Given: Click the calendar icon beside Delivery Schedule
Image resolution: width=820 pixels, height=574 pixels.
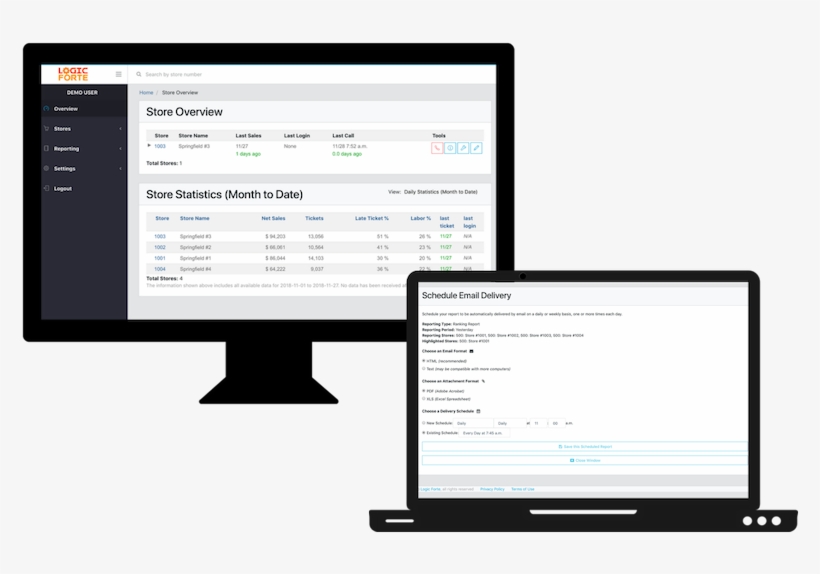Looking at the screenshot, I should pos(479,411).
